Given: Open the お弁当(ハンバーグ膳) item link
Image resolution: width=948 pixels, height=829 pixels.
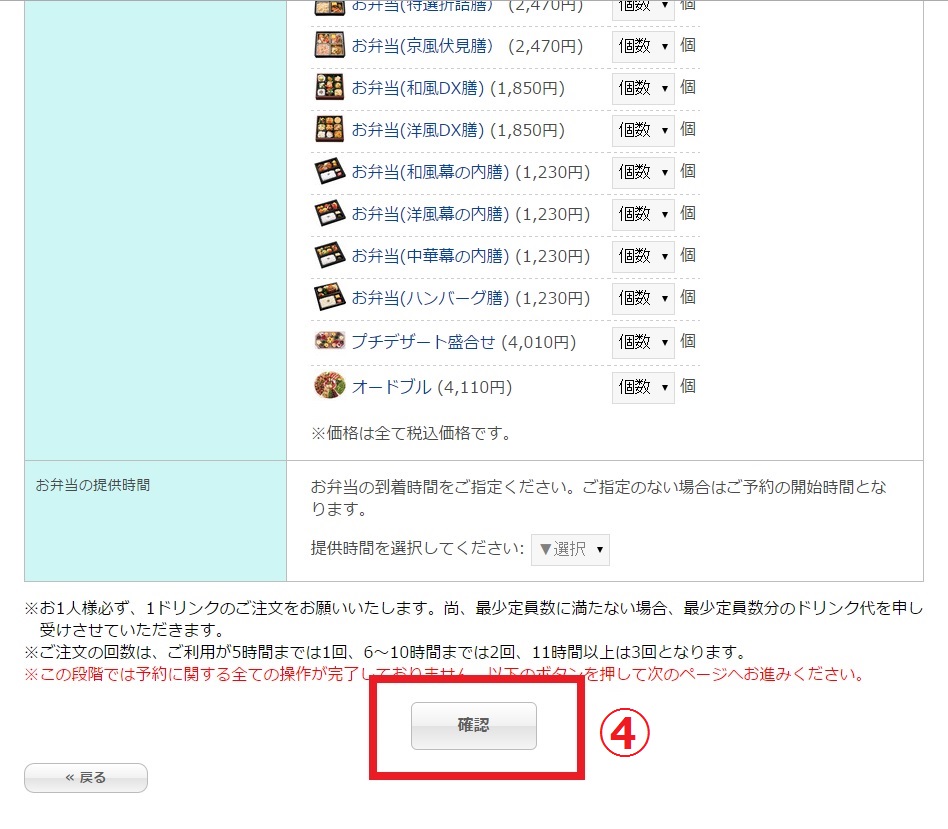Looking at the screenshot, I should click(x=430, y=298).
